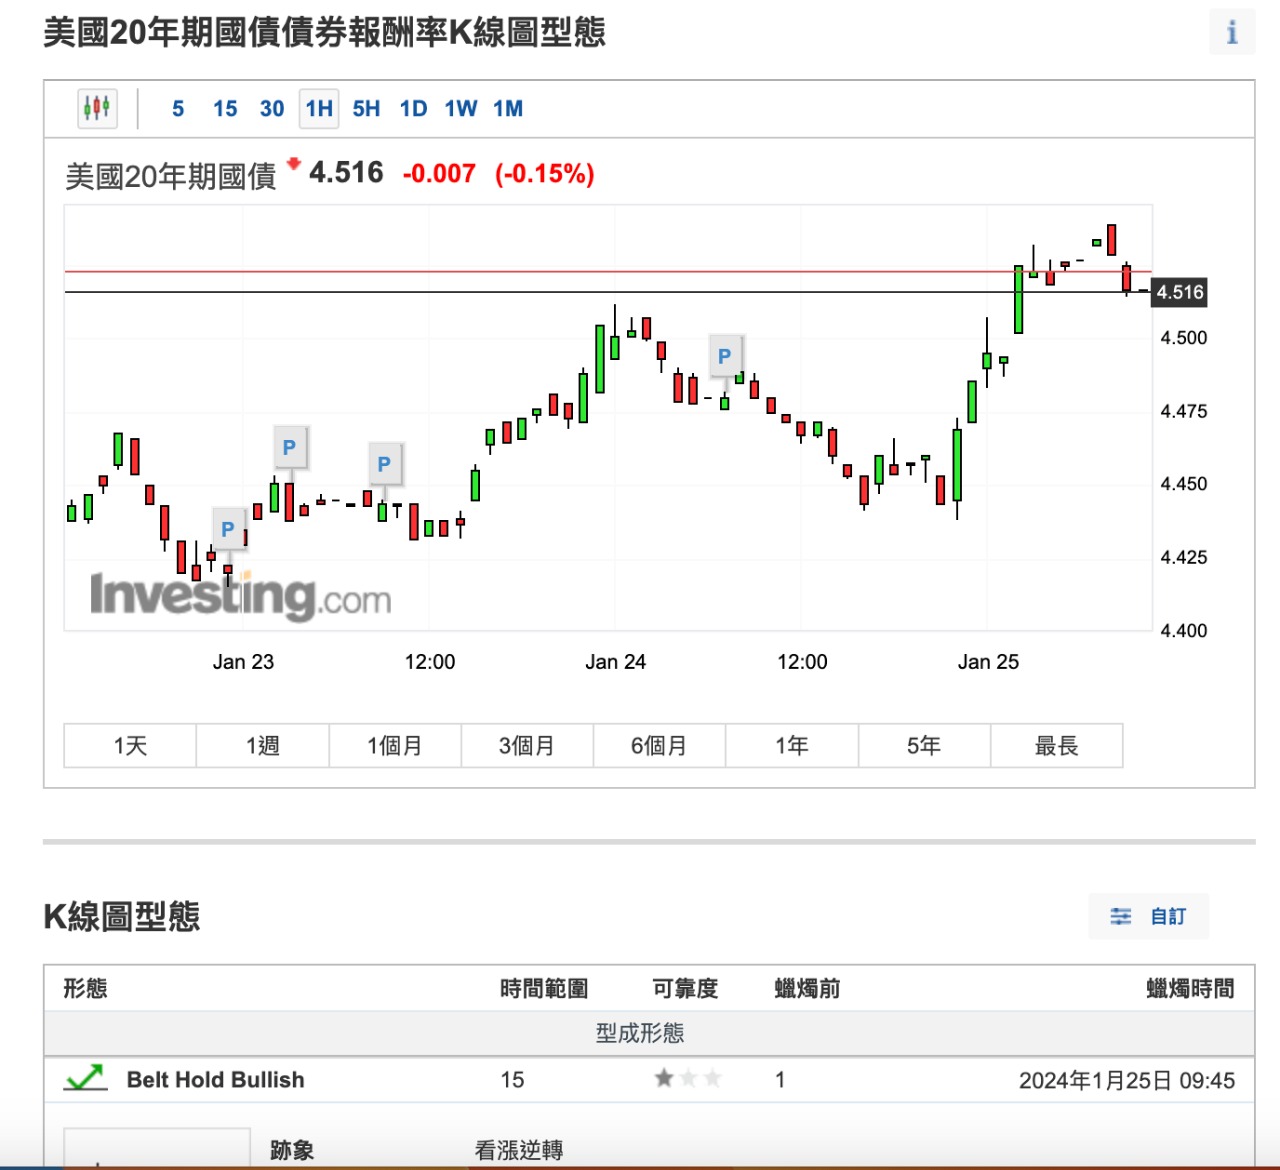
Task: Click the first reliability star for Belt Hold Bullish
Action: (x=662, y=1078)
